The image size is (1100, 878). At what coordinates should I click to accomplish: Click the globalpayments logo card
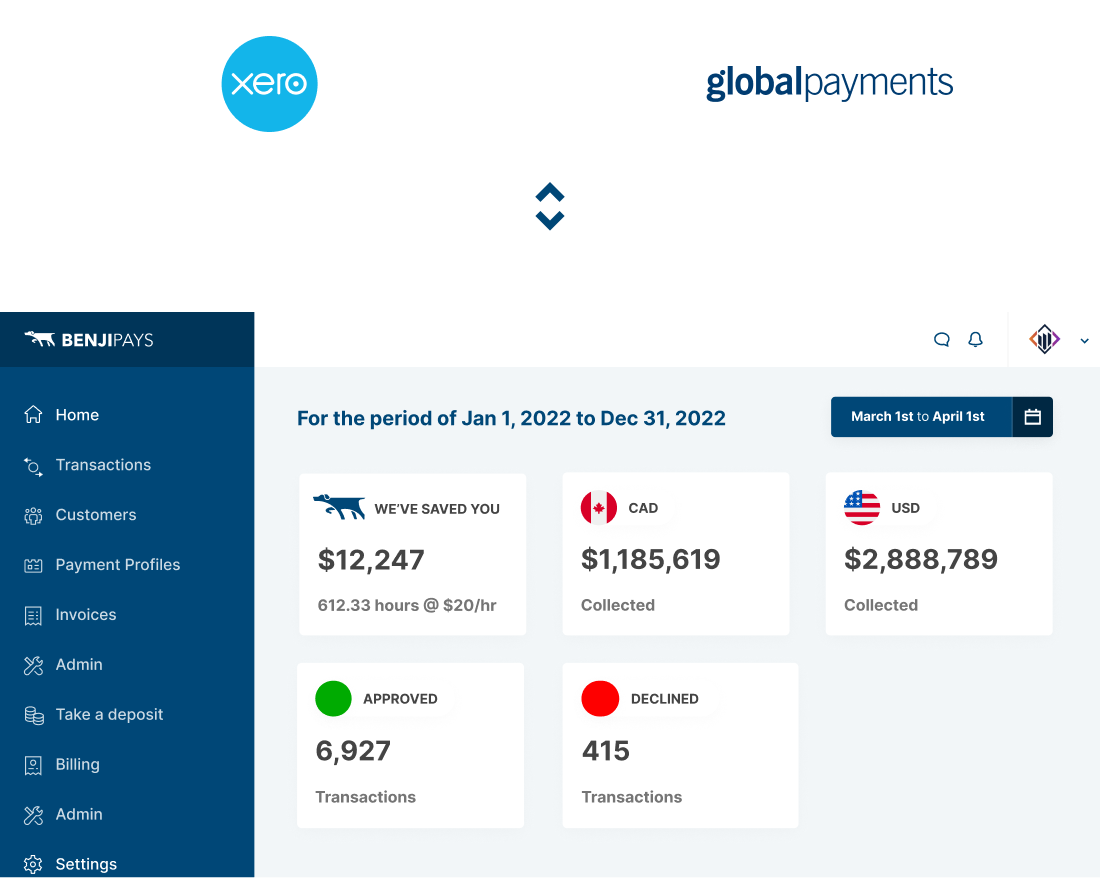(829, 84)
